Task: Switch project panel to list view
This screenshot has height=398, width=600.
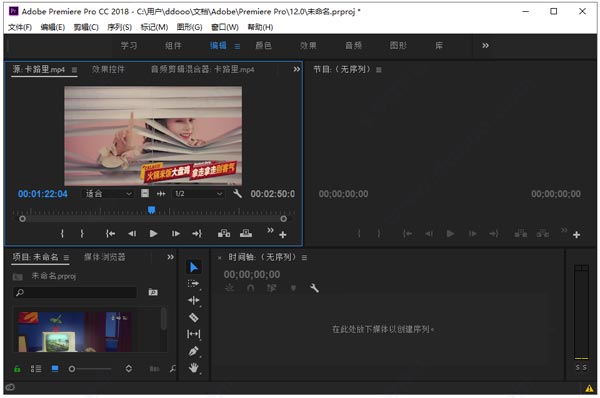Action: tap(36, 369)
